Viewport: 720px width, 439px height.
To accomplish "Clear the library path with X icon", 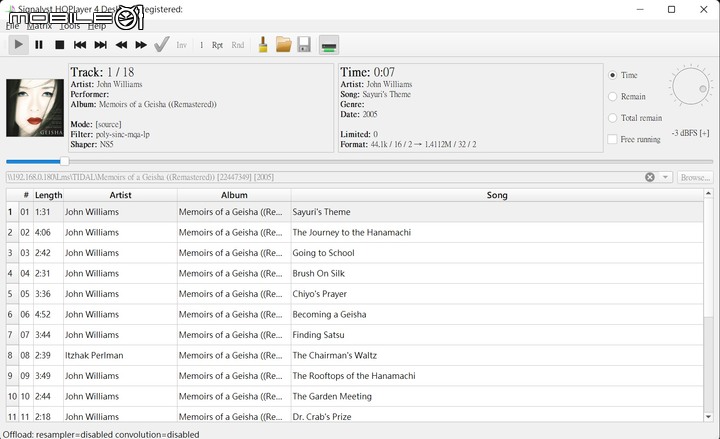I will tap(650, 177).
